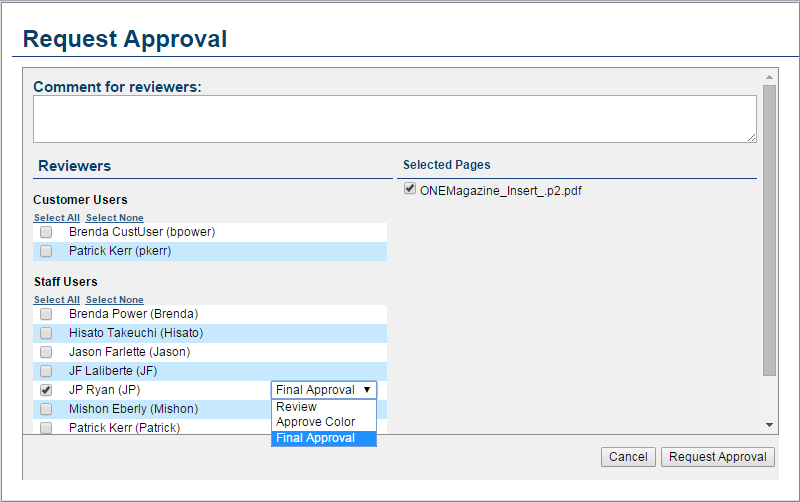The height and width of the screenshot is (502, 800).
Task: Click Select All under Staff Users
Action: coord(56,300)
